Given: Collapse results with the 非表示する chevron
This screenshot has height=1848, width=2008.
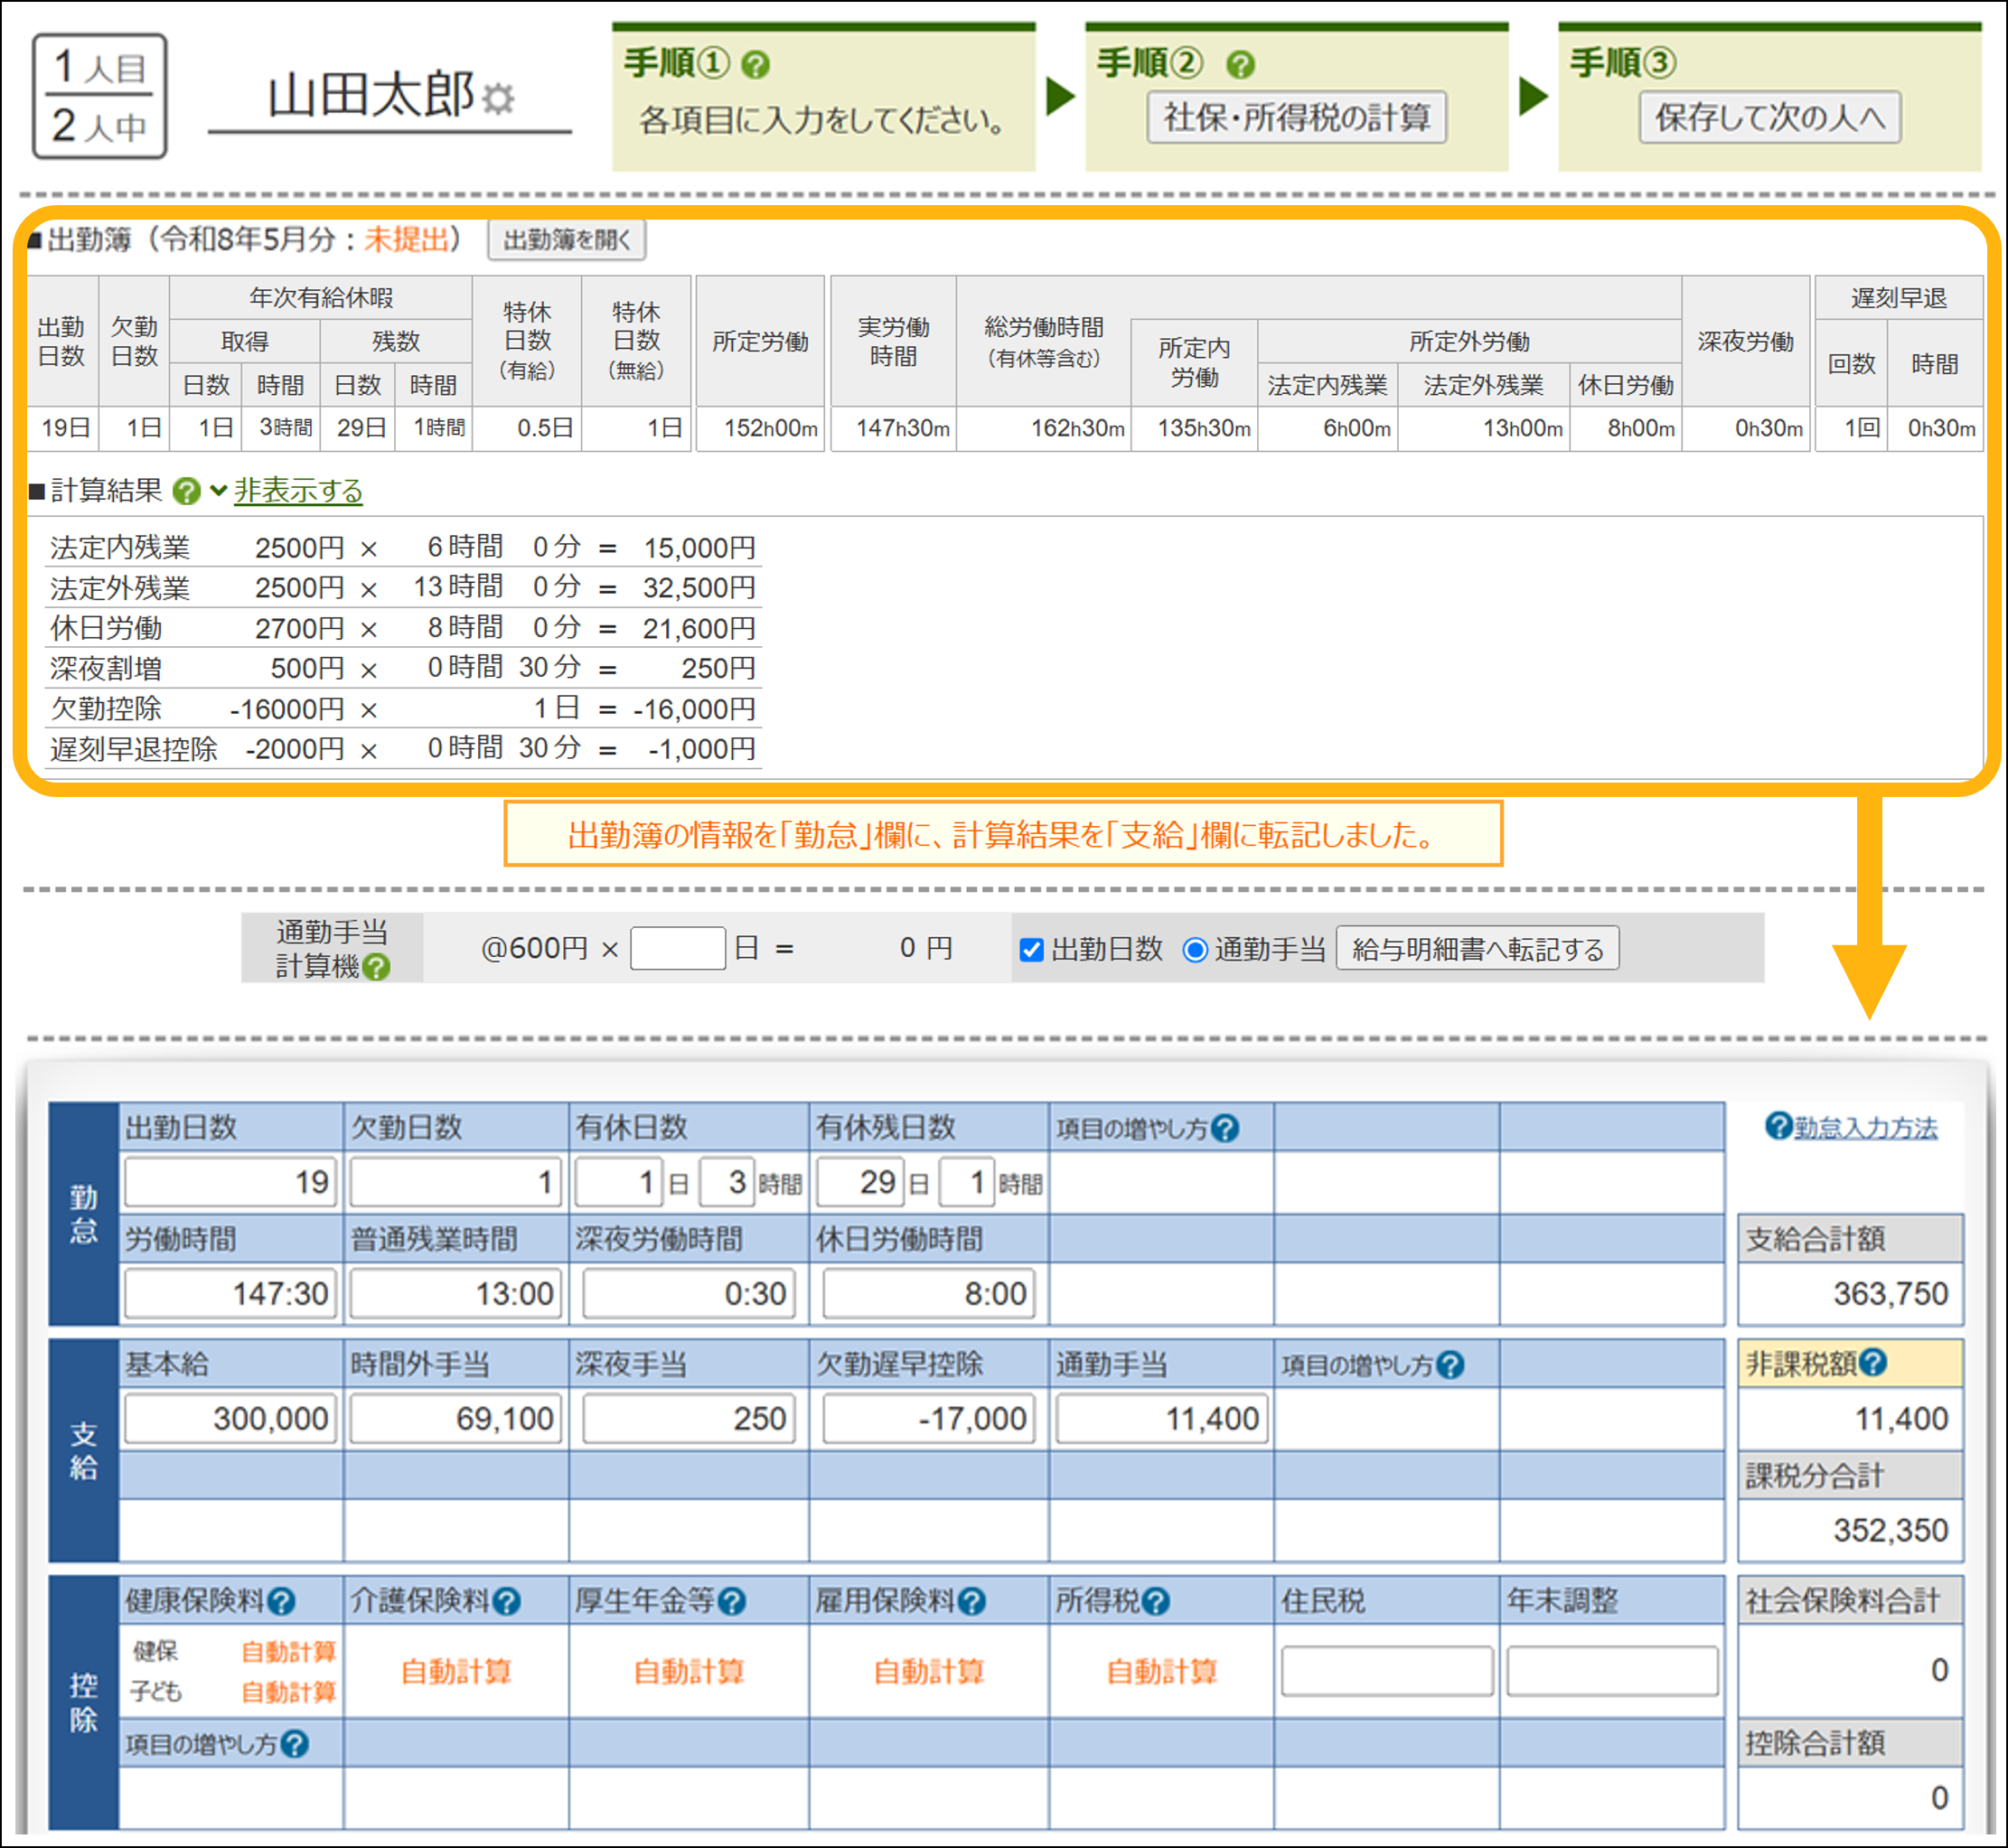Looking at the screenshot, I should point(218,490).
